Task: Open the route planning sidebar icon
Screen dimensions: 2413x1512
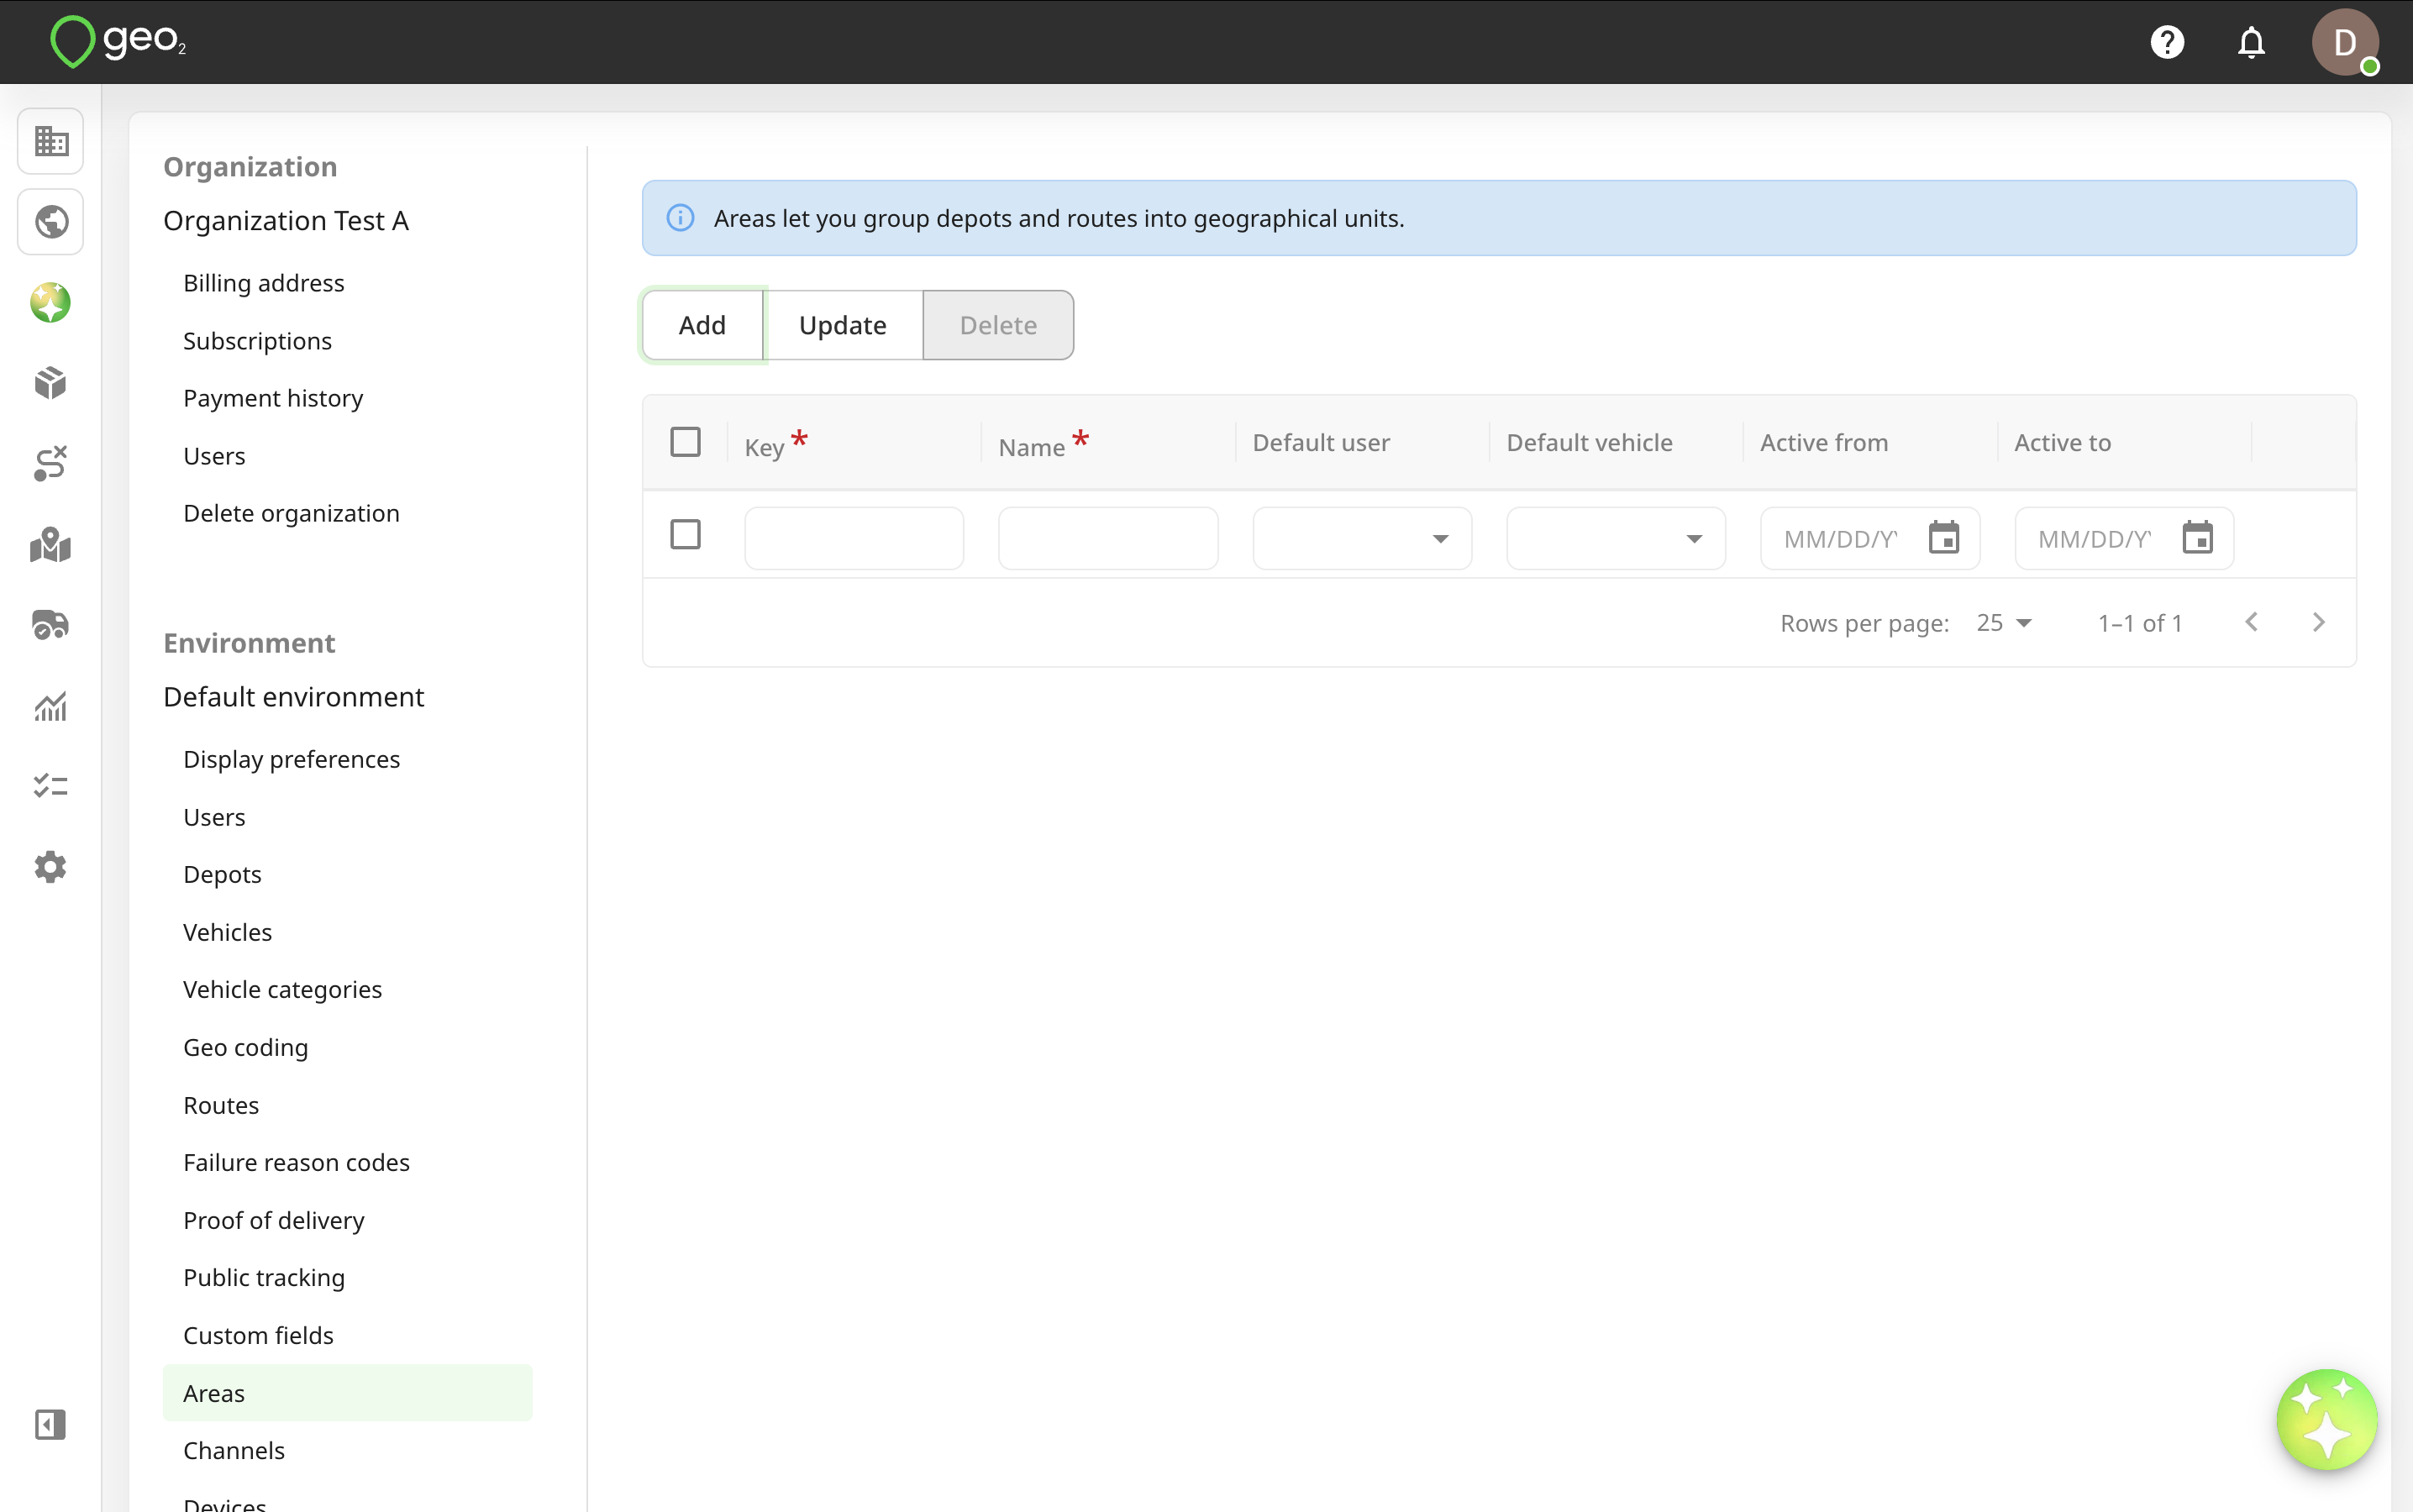Action: click(51, 464)
